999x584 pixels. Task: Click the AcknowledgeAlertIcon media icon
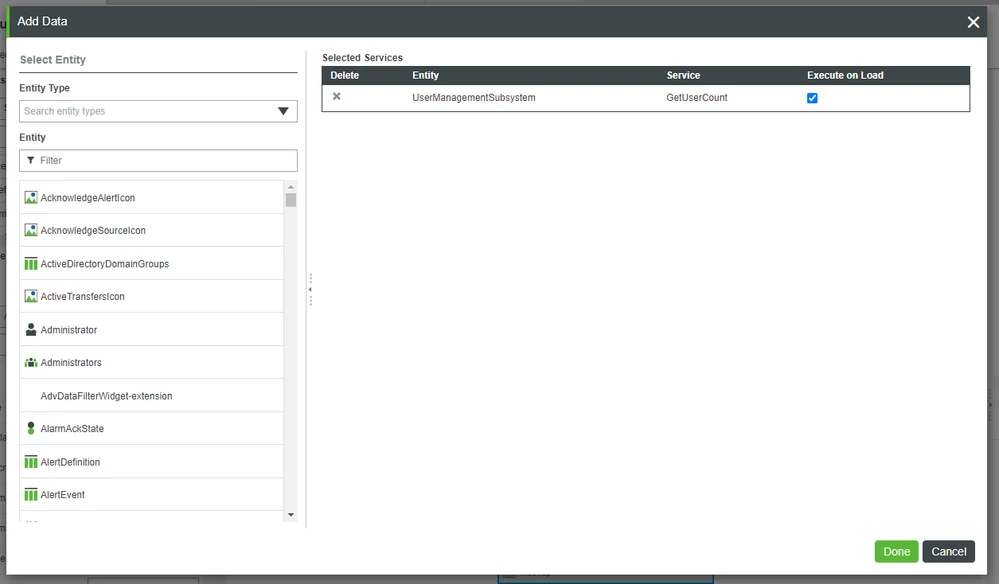tap(31, 197)
